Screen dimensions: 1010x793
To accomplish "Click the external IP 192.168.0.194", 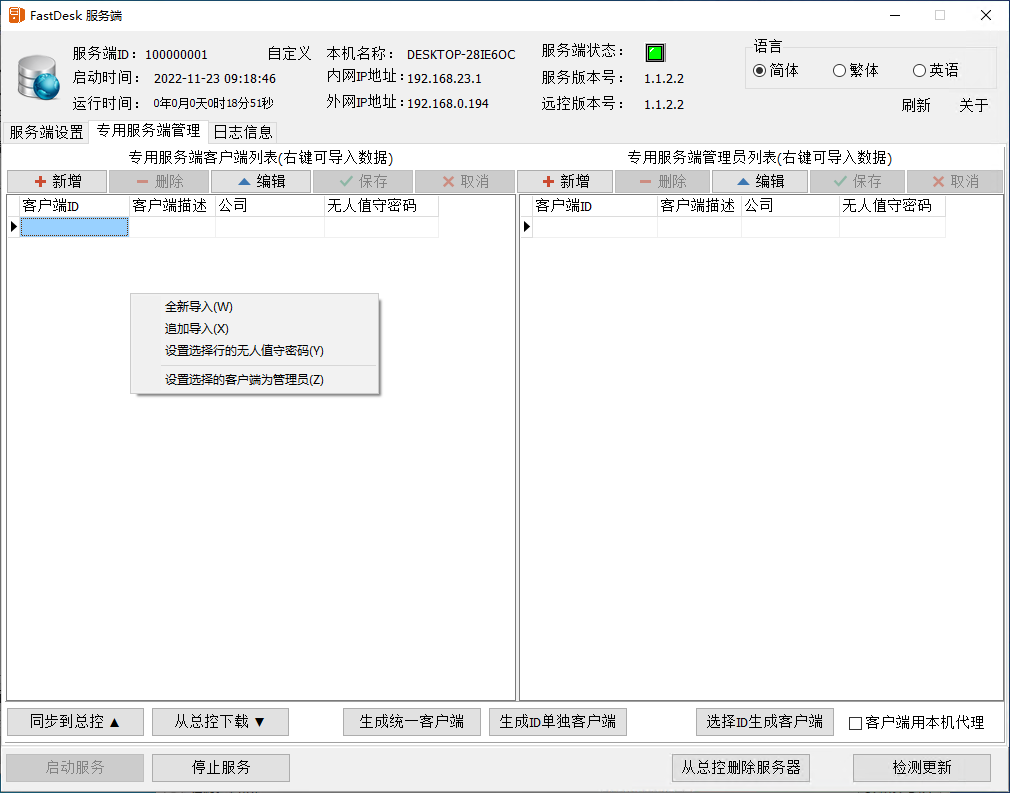I will coord(448,103).
